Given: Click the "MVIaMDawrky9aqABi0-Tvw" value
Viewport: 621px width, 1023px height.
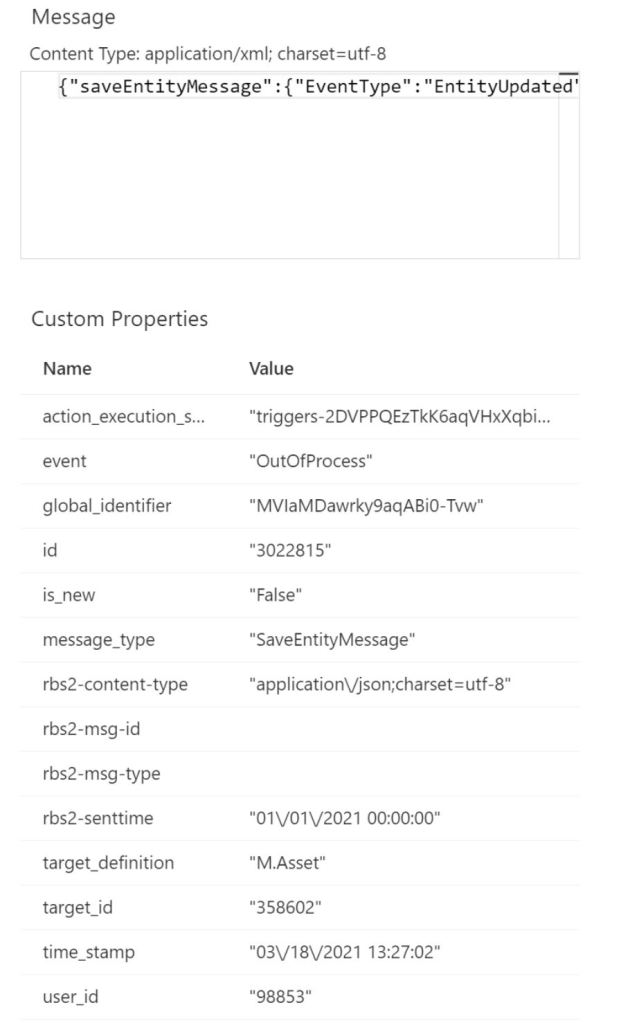Looking at the screenshot, I should [x=366, y=505].
